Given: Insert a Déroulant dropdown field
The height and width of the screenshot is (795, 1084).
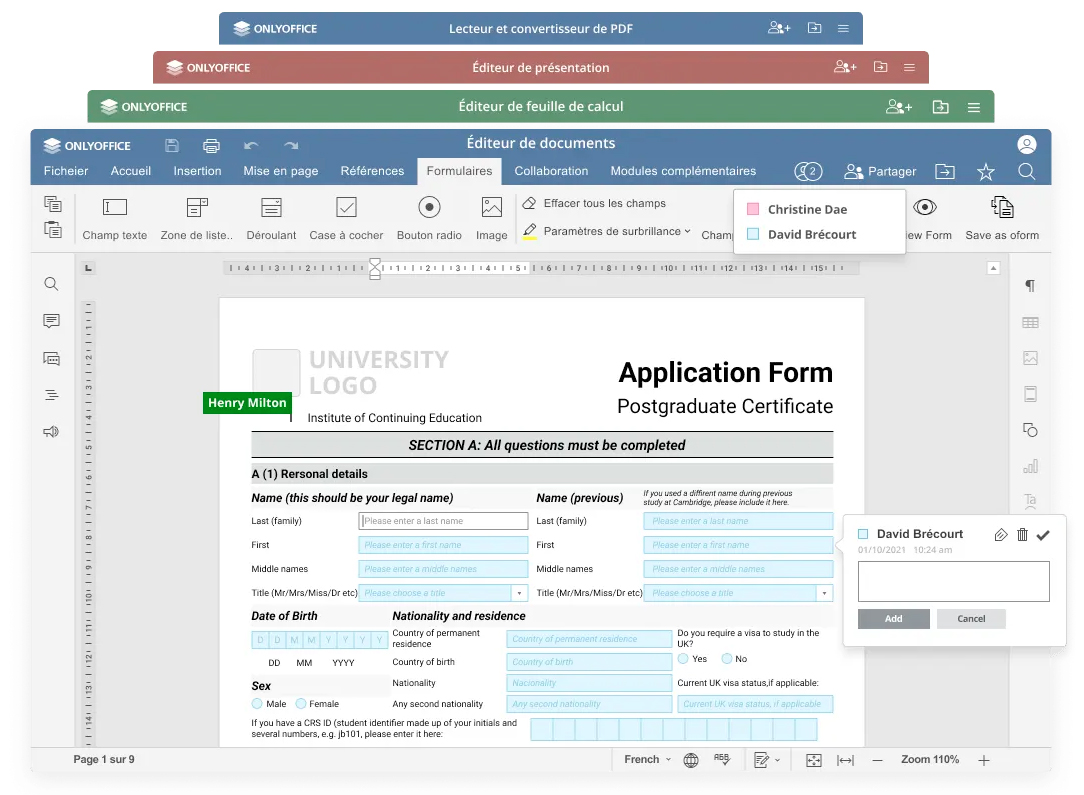Looking at the screenshot, I should point(271,218).
